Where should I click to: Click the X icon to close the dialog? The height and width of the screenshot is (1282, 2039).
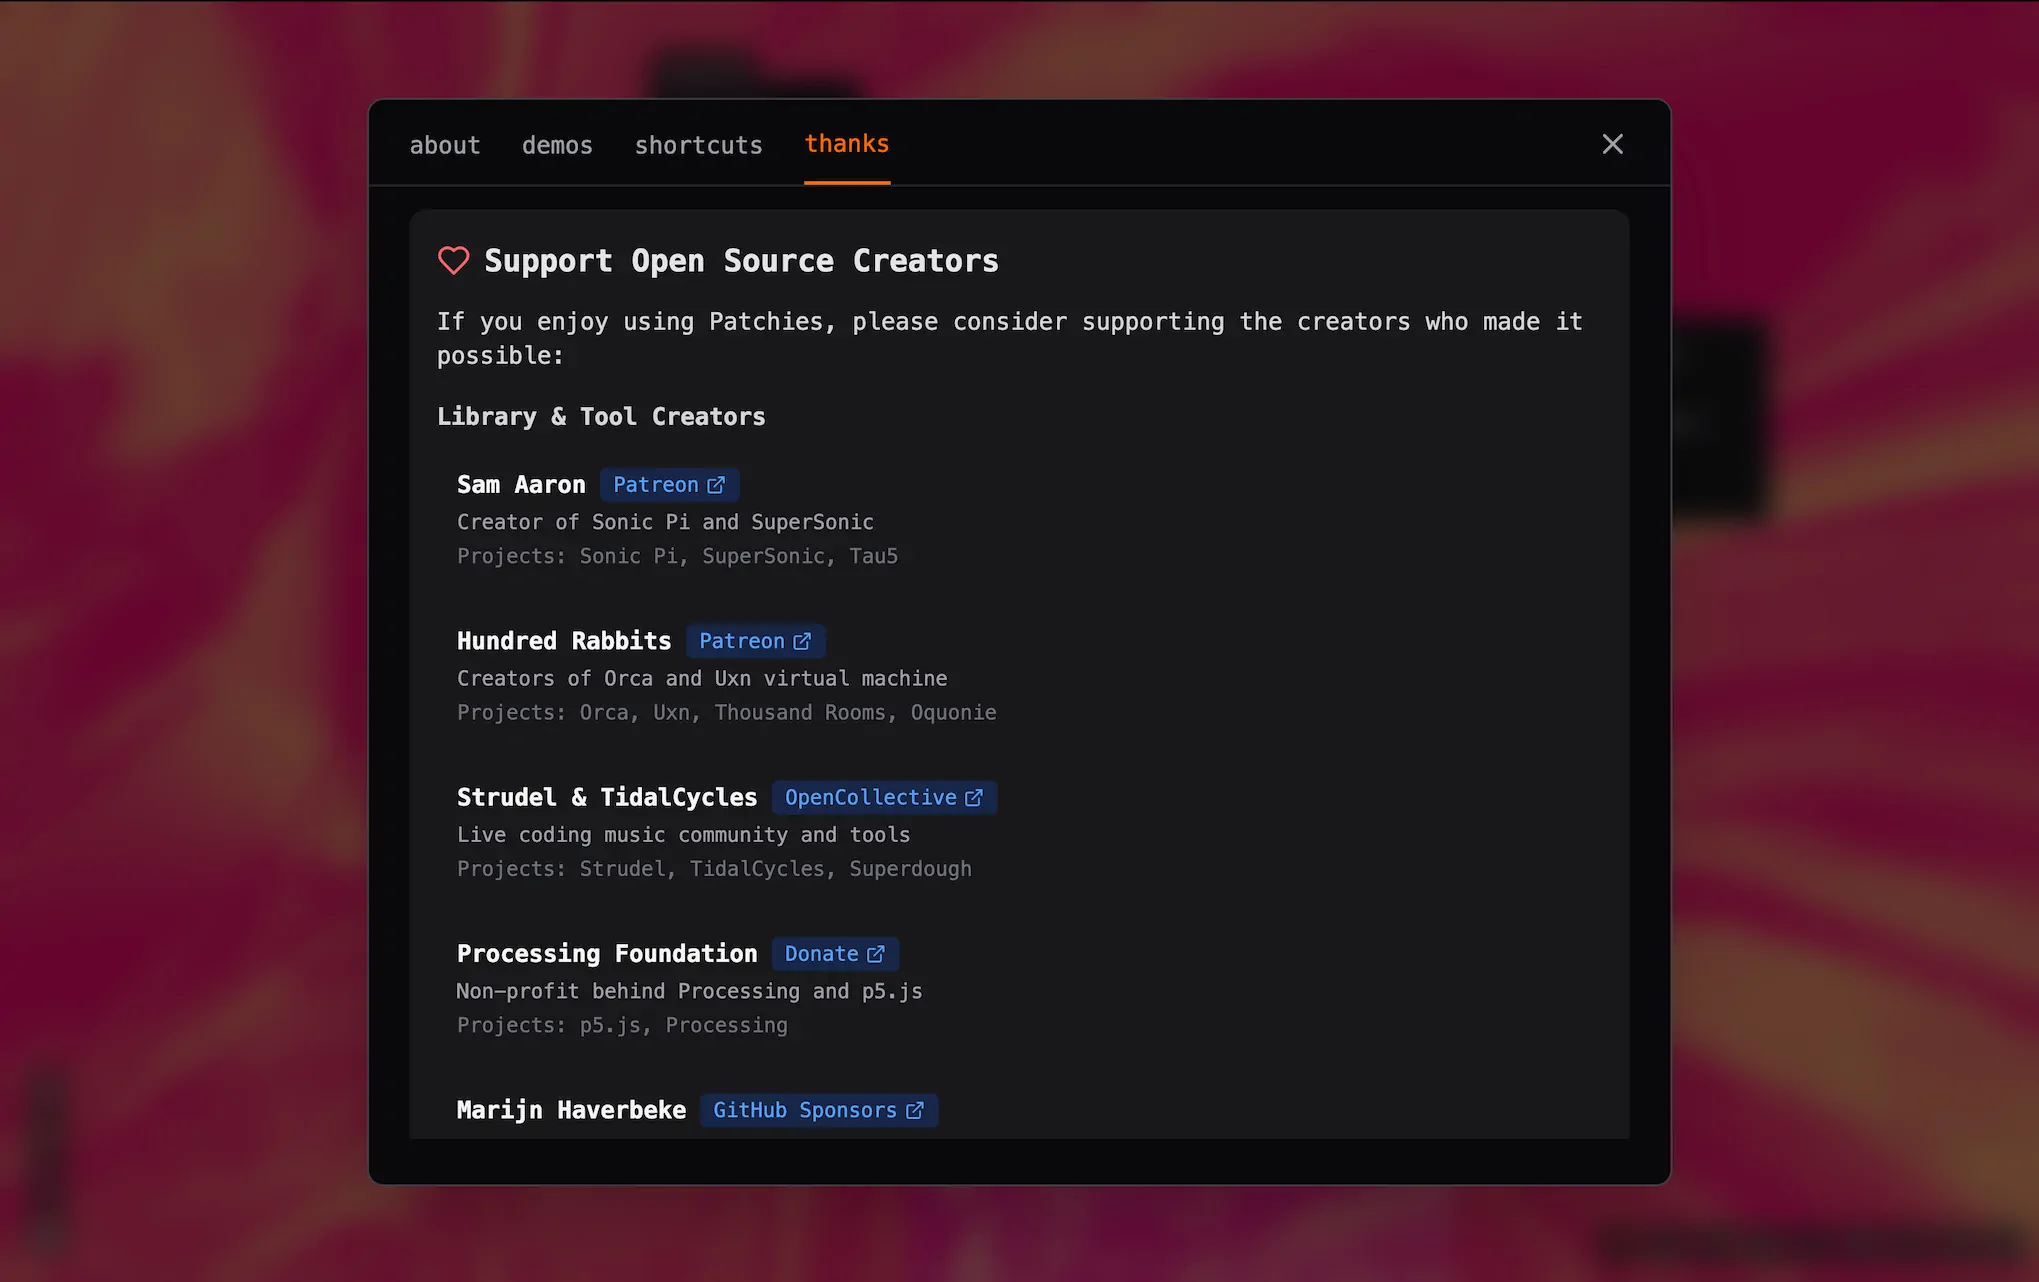click(1612, 144)
